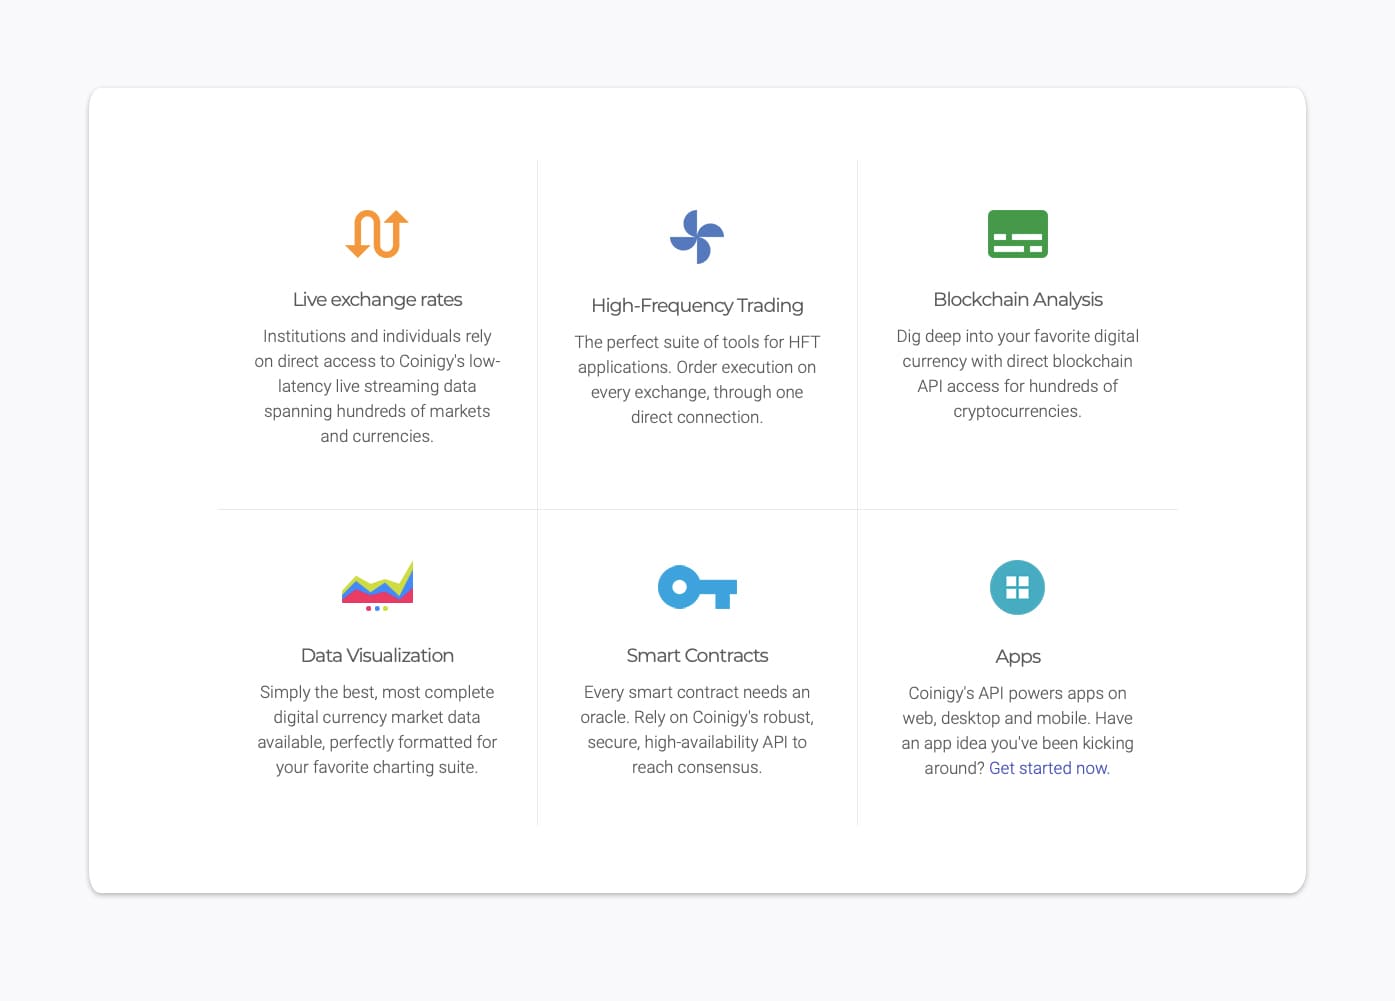Image resolution: width=1395 pixels, height=1001 pixels.
Task: Click the charting suite description paragraph
Action: coord(377,729)
